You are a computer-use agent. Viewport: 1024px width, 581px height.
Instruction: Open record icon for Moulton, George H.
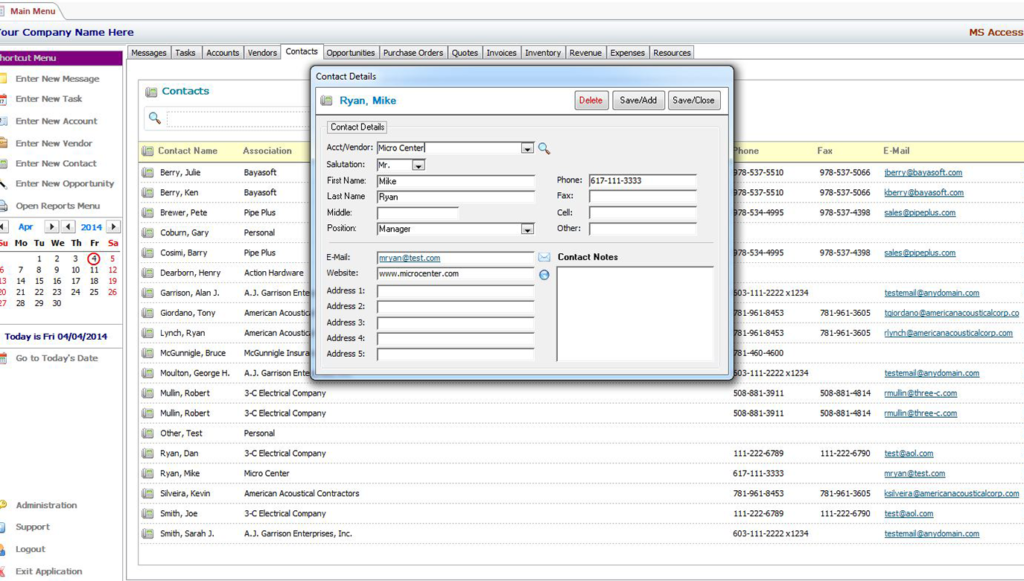148,373
